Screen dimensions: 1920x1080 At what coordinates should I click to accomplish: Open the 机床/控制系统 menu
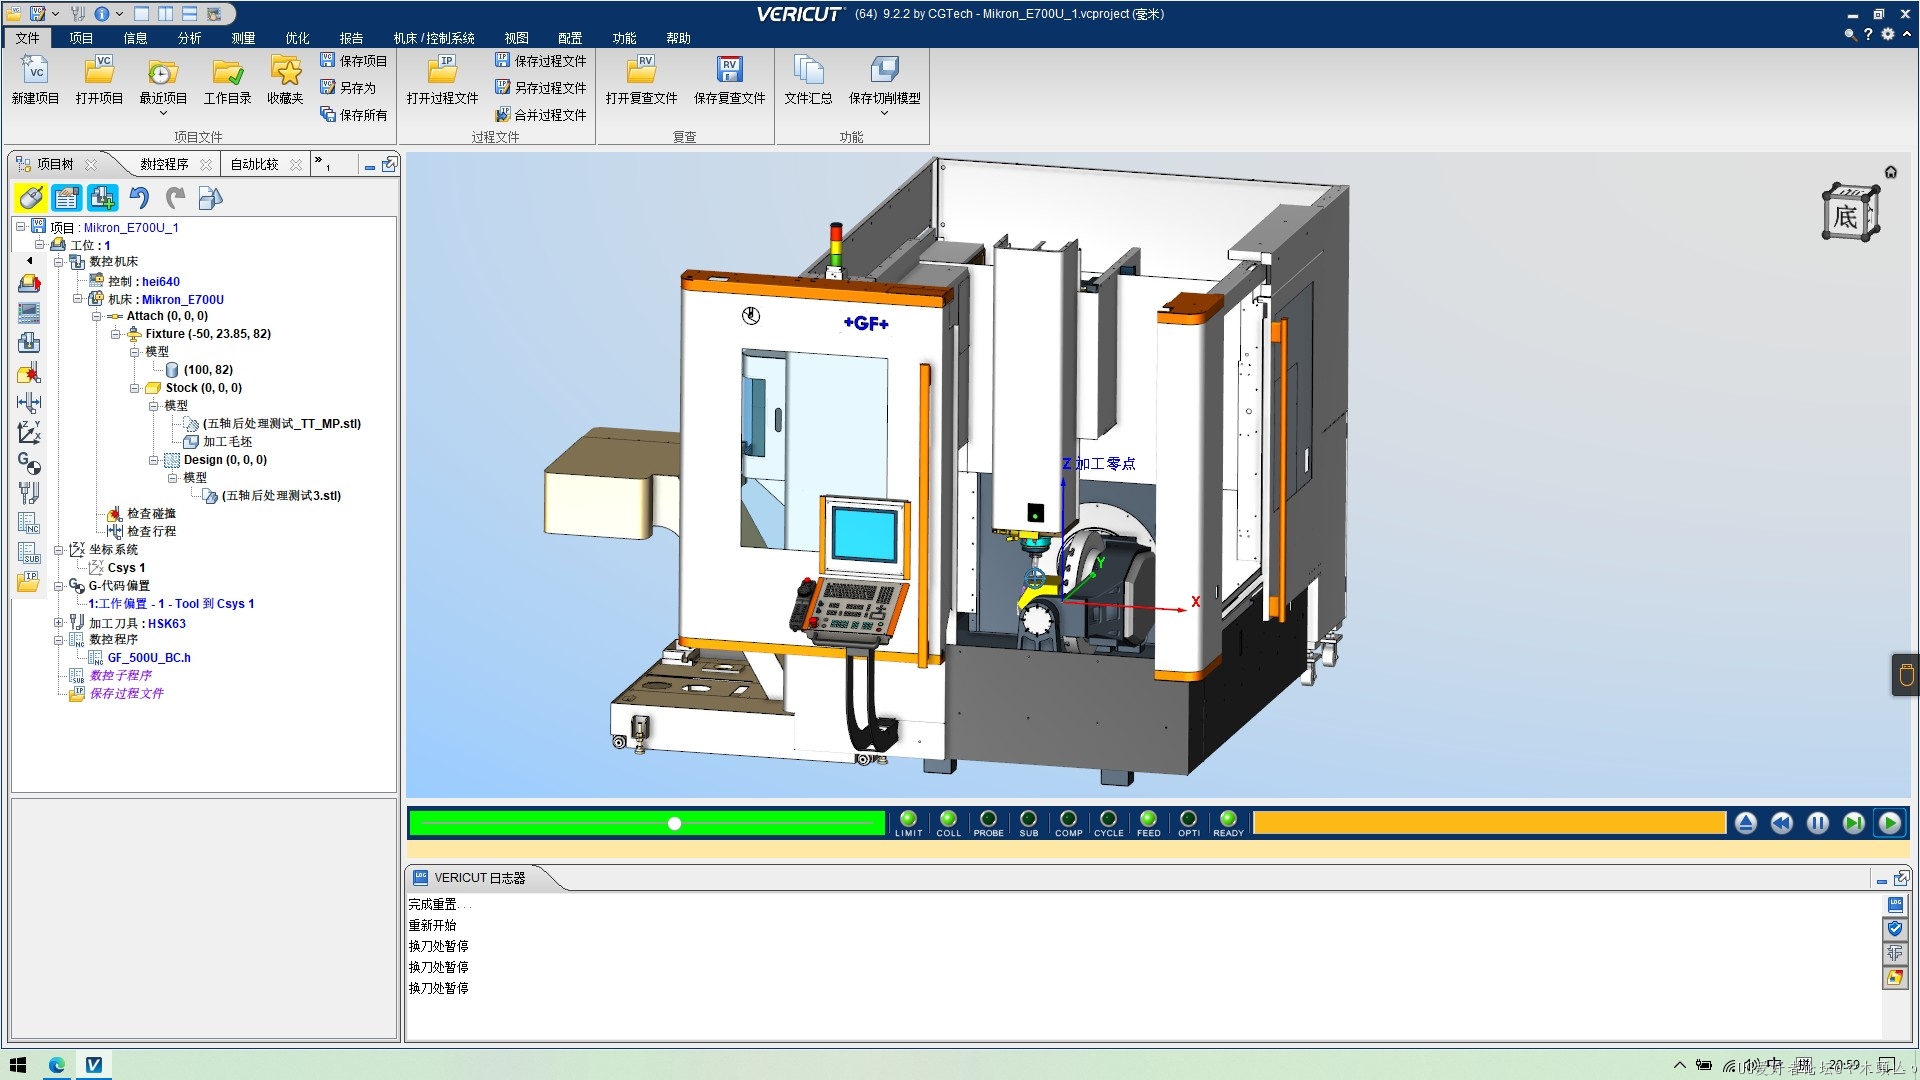point(434,38)
